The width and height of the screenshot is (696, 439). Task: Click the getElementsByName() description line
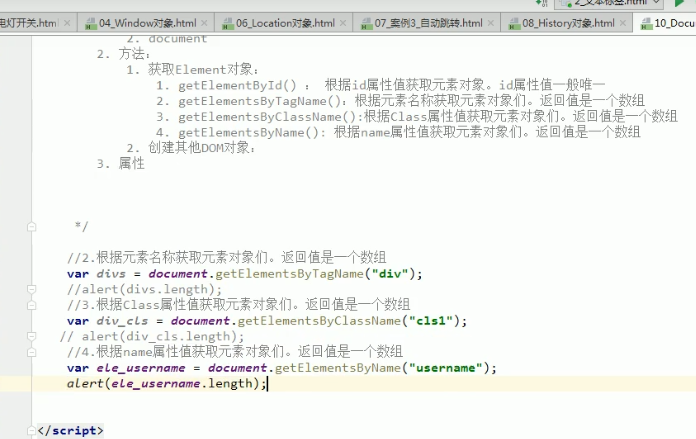398,132
